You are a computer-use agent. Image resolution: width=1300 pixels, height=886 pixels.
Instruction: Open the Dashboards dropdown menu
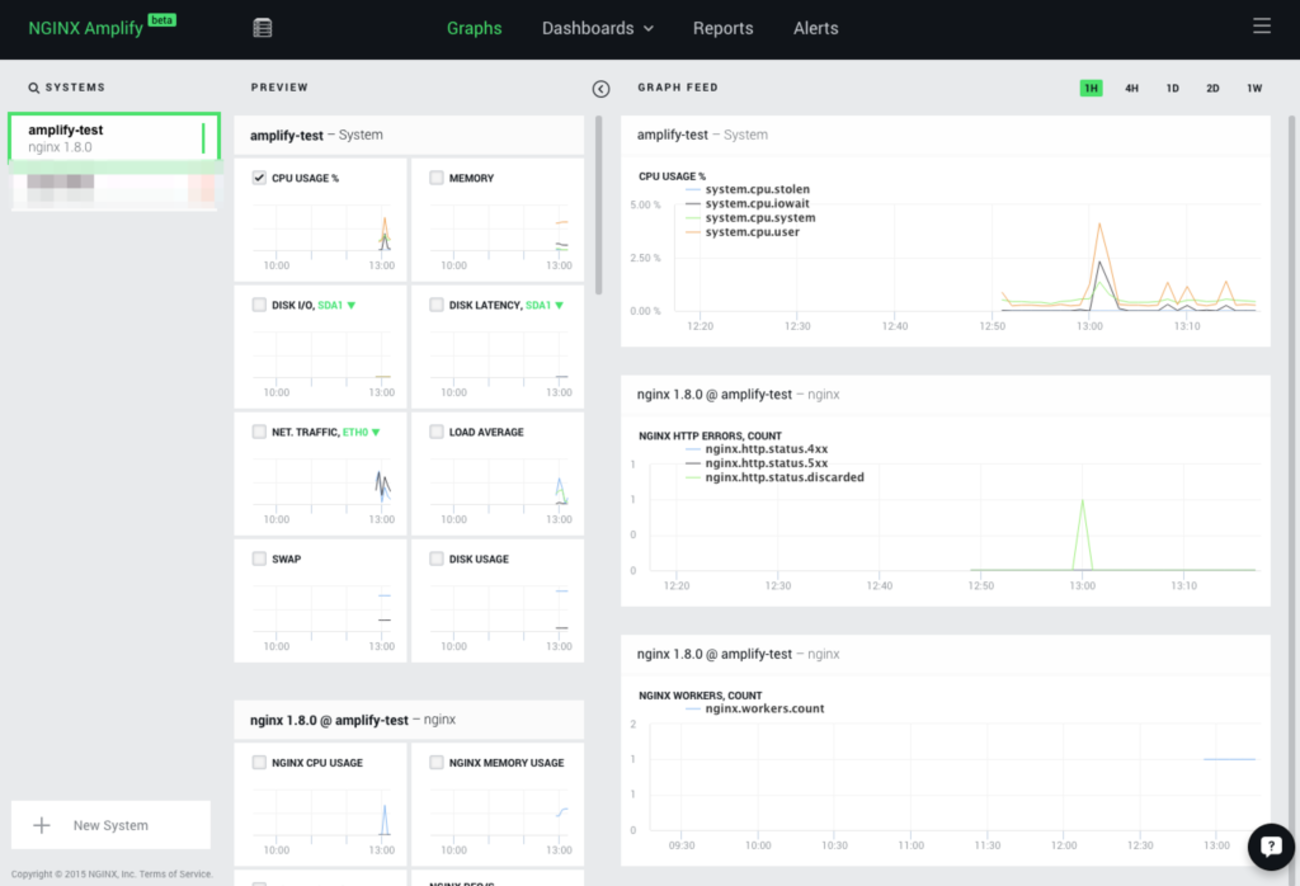tap(597, 28)
